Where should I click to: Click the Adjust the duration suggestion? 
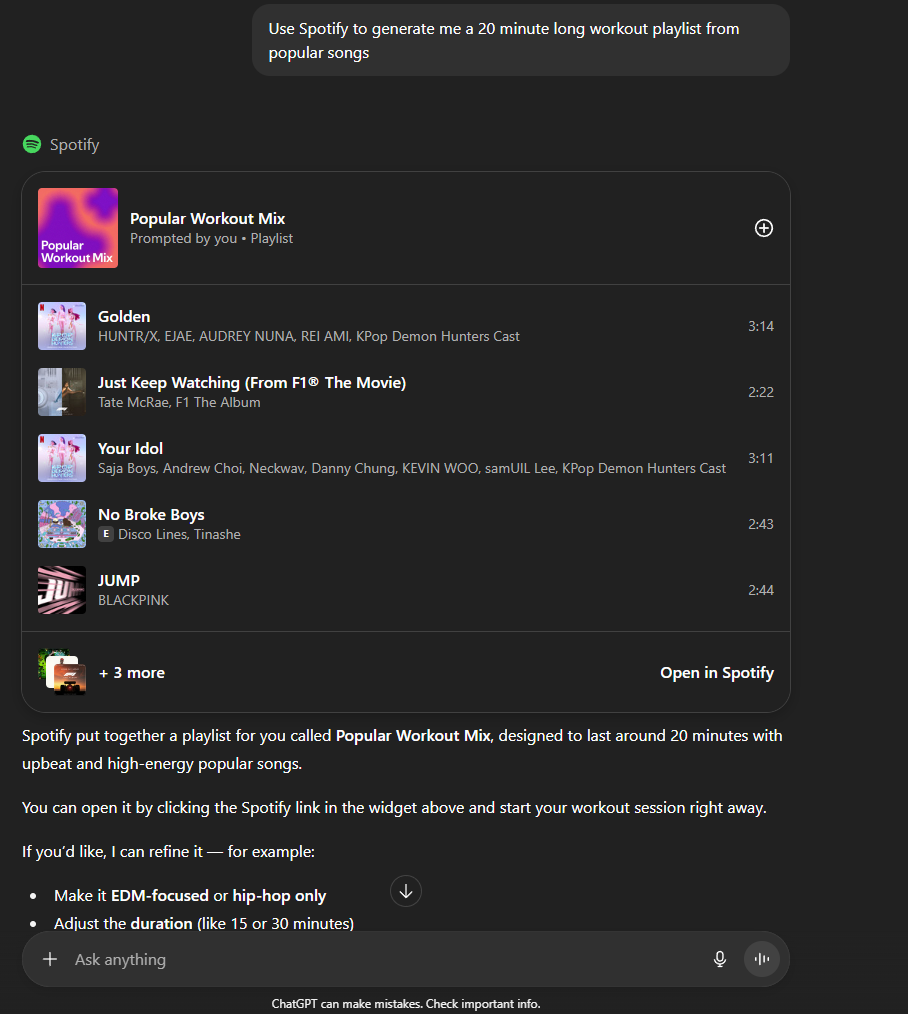204,923
